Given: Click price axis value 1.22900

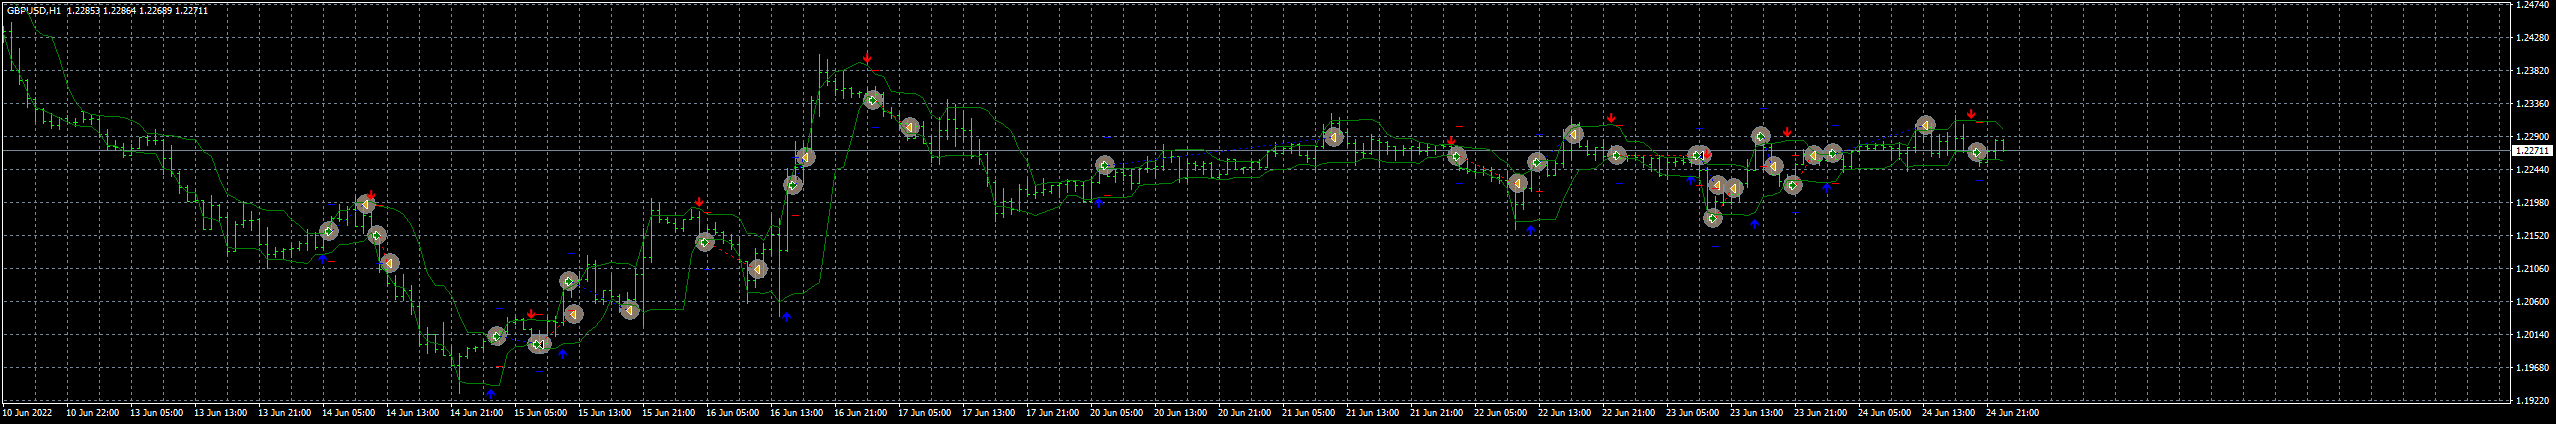Looking at the screenshot, I should pyautogui.click(x=2530, y=137).
